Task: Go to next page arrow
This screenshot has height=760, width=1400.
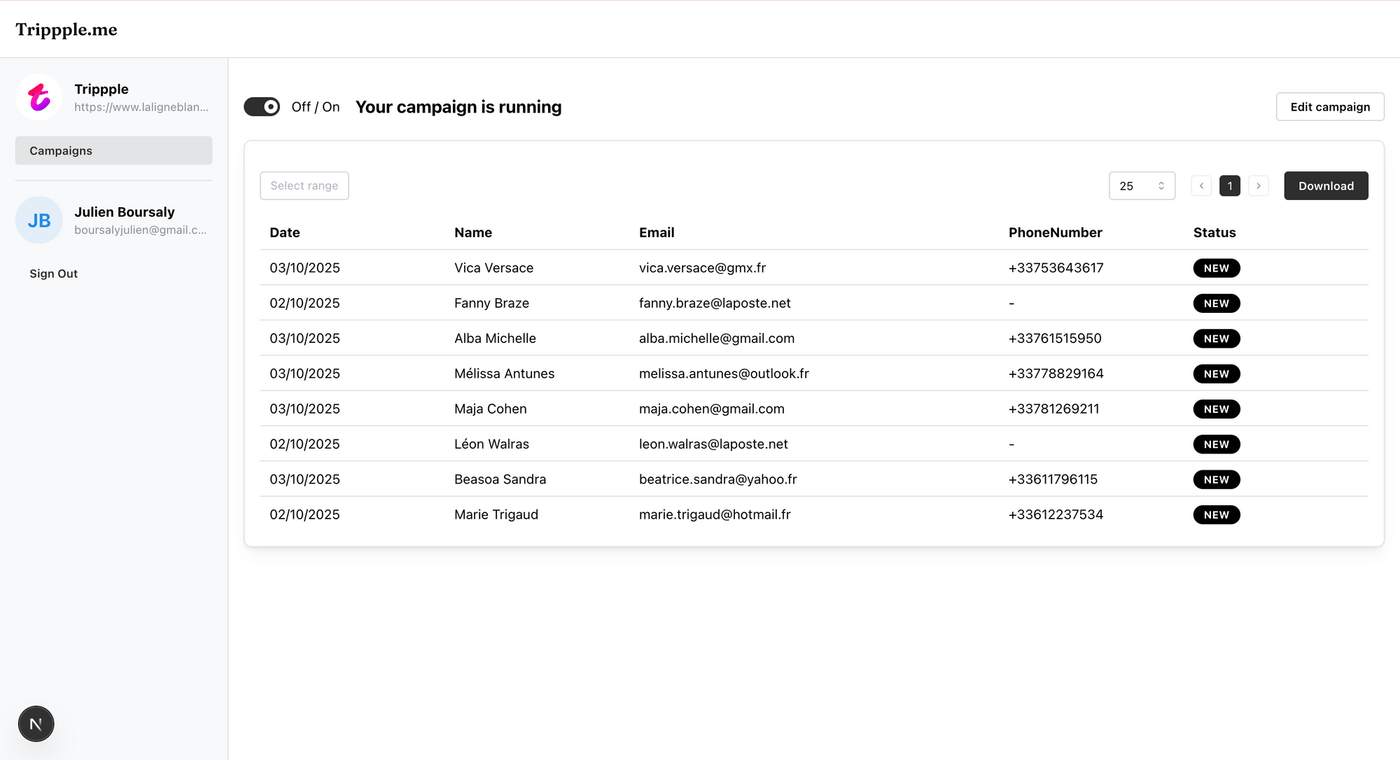Action: point(1258,186)
